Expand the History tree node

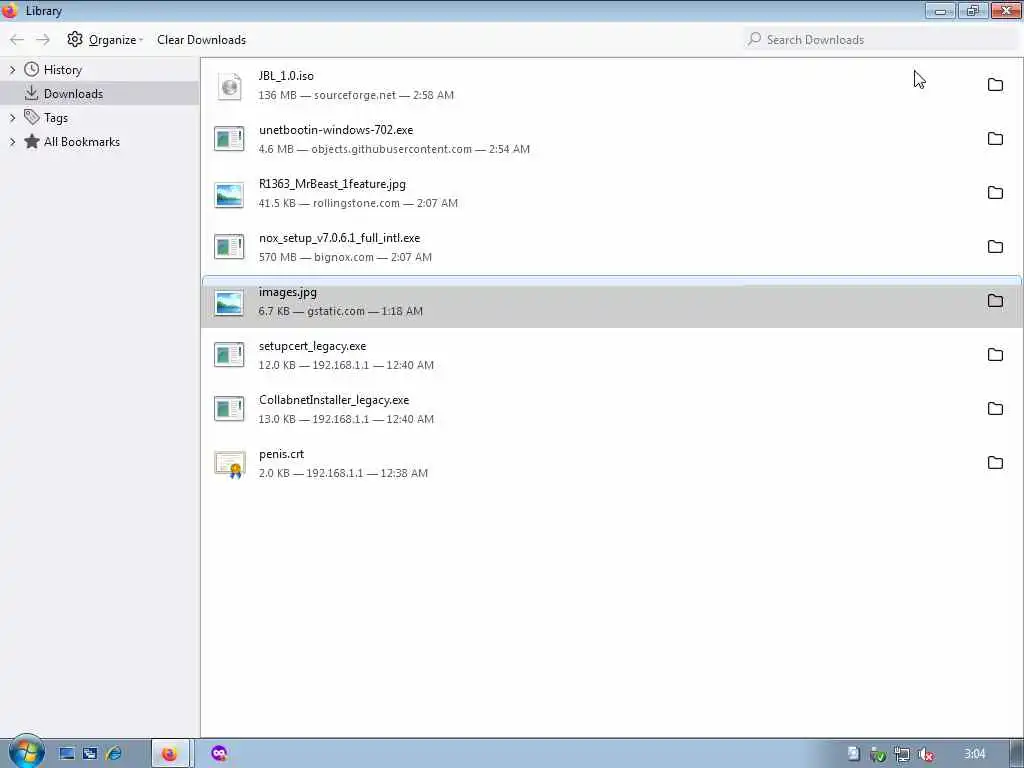pos(12,70)
